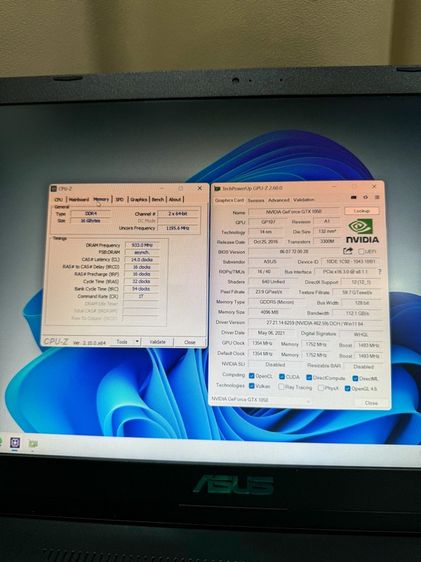Click the Release Date value in GPU-Z
The width and height of the screenshot is (421, 562).
click(x=265, y=242)
